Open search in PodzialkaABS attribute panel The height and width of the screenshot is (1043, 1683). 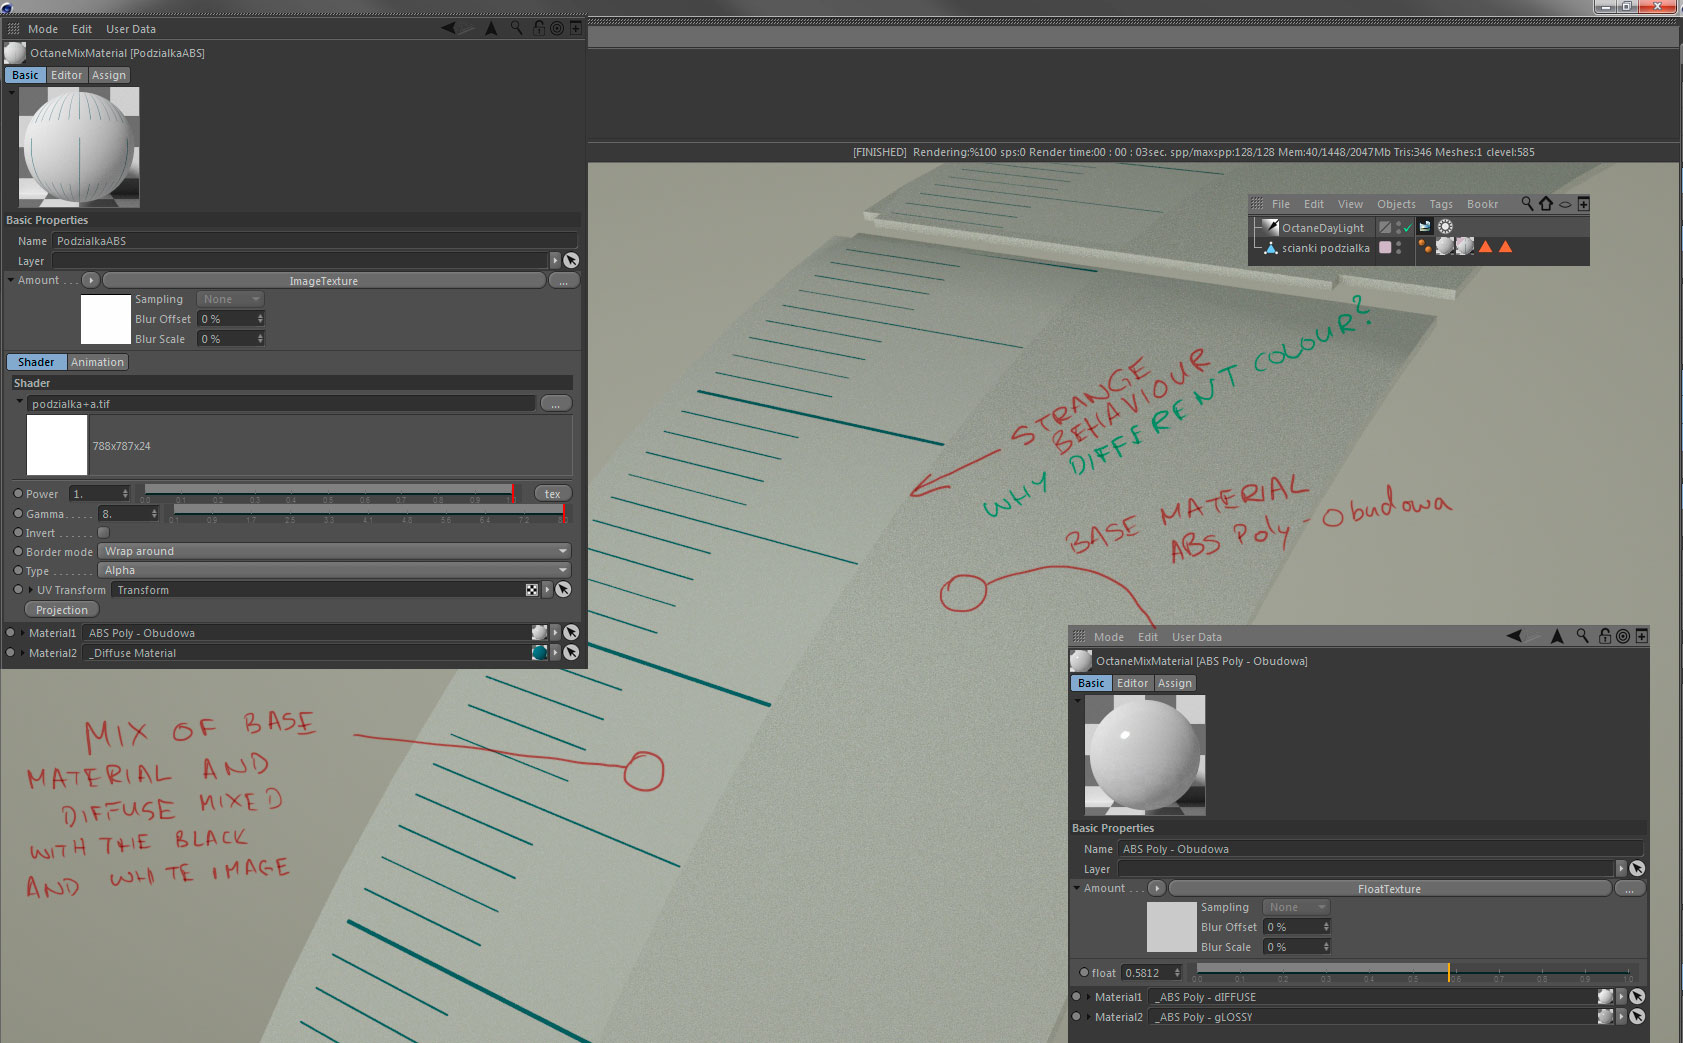coord(516,28)
